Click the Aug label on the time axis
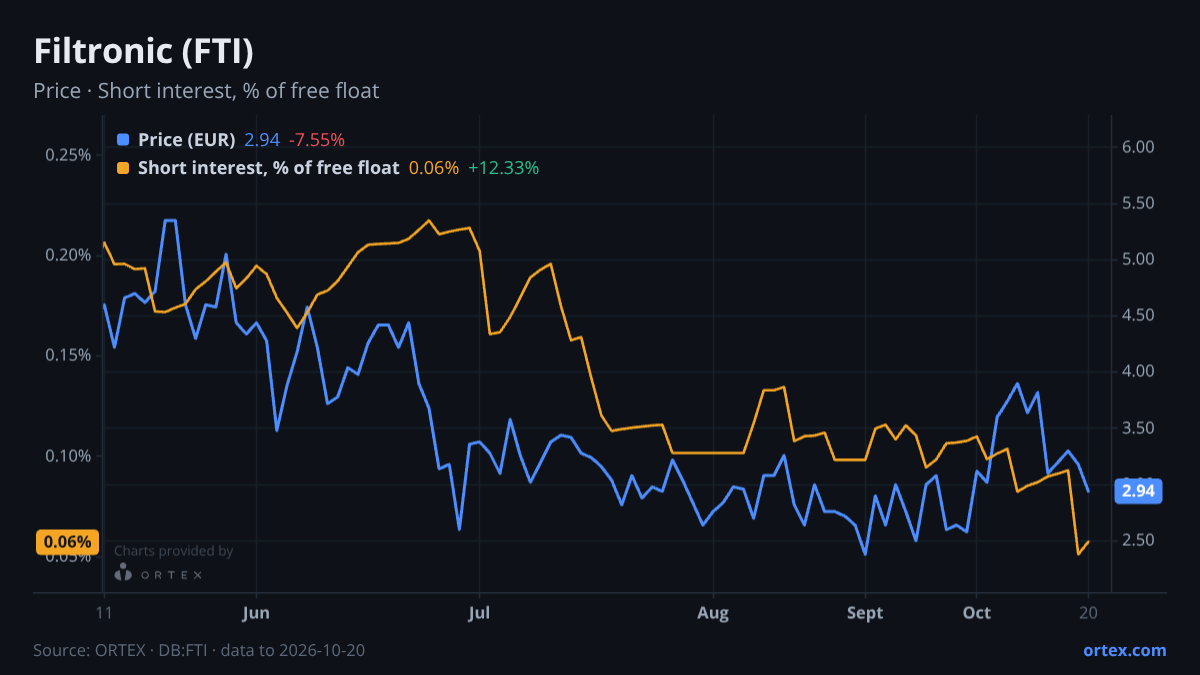 713,613
